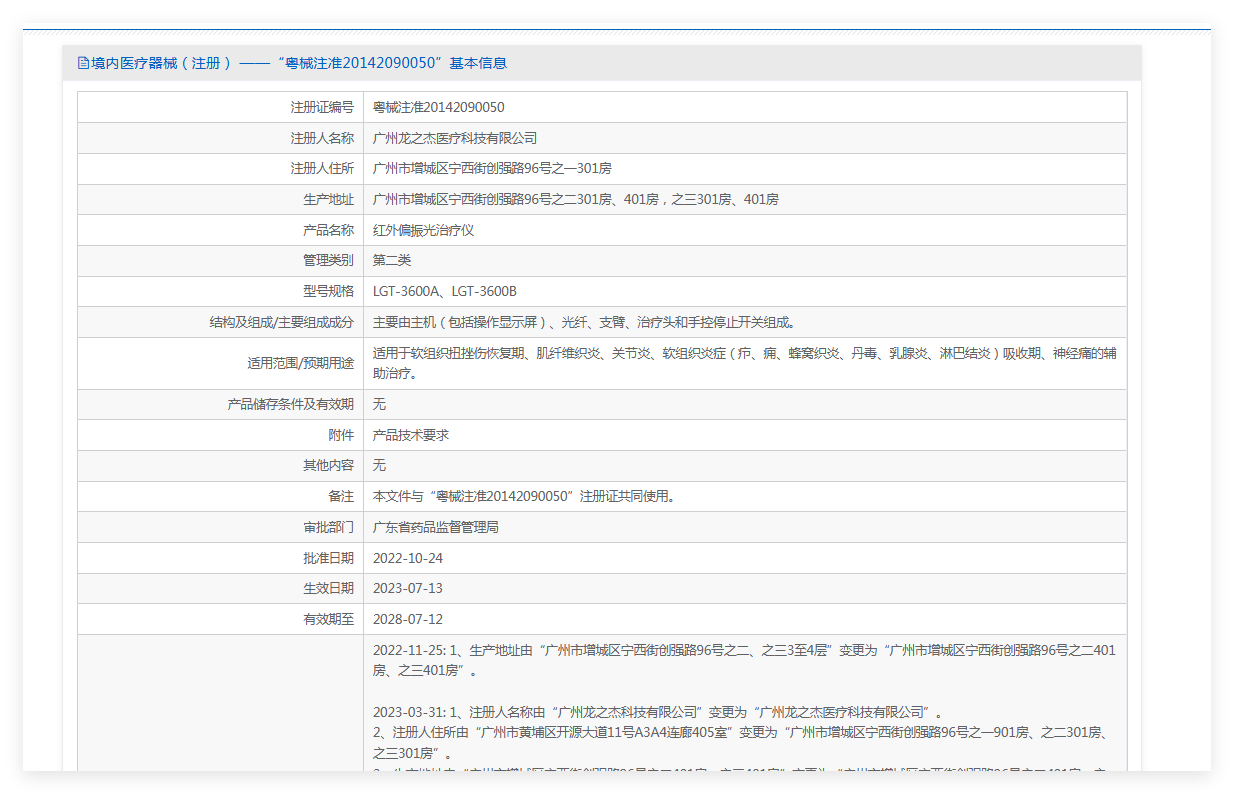This screenshot has height=794, width=1234.
Task: Click effective date 2023-07-13
Action: 407,588
